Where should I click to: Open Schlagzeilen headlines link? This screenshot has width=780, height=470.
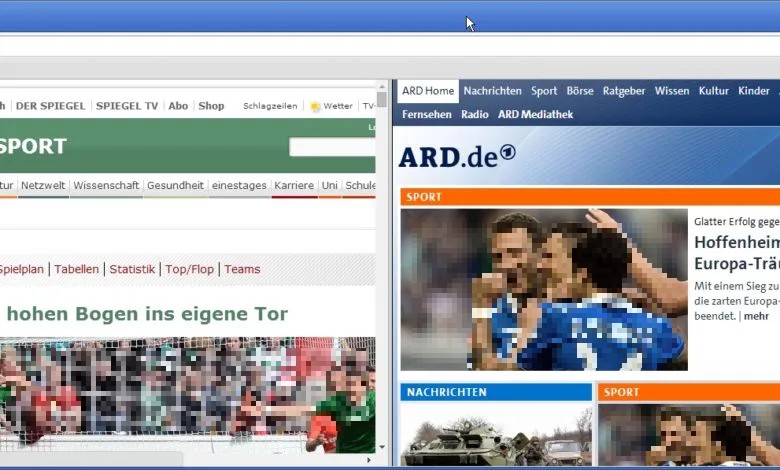tap(270, 106)
